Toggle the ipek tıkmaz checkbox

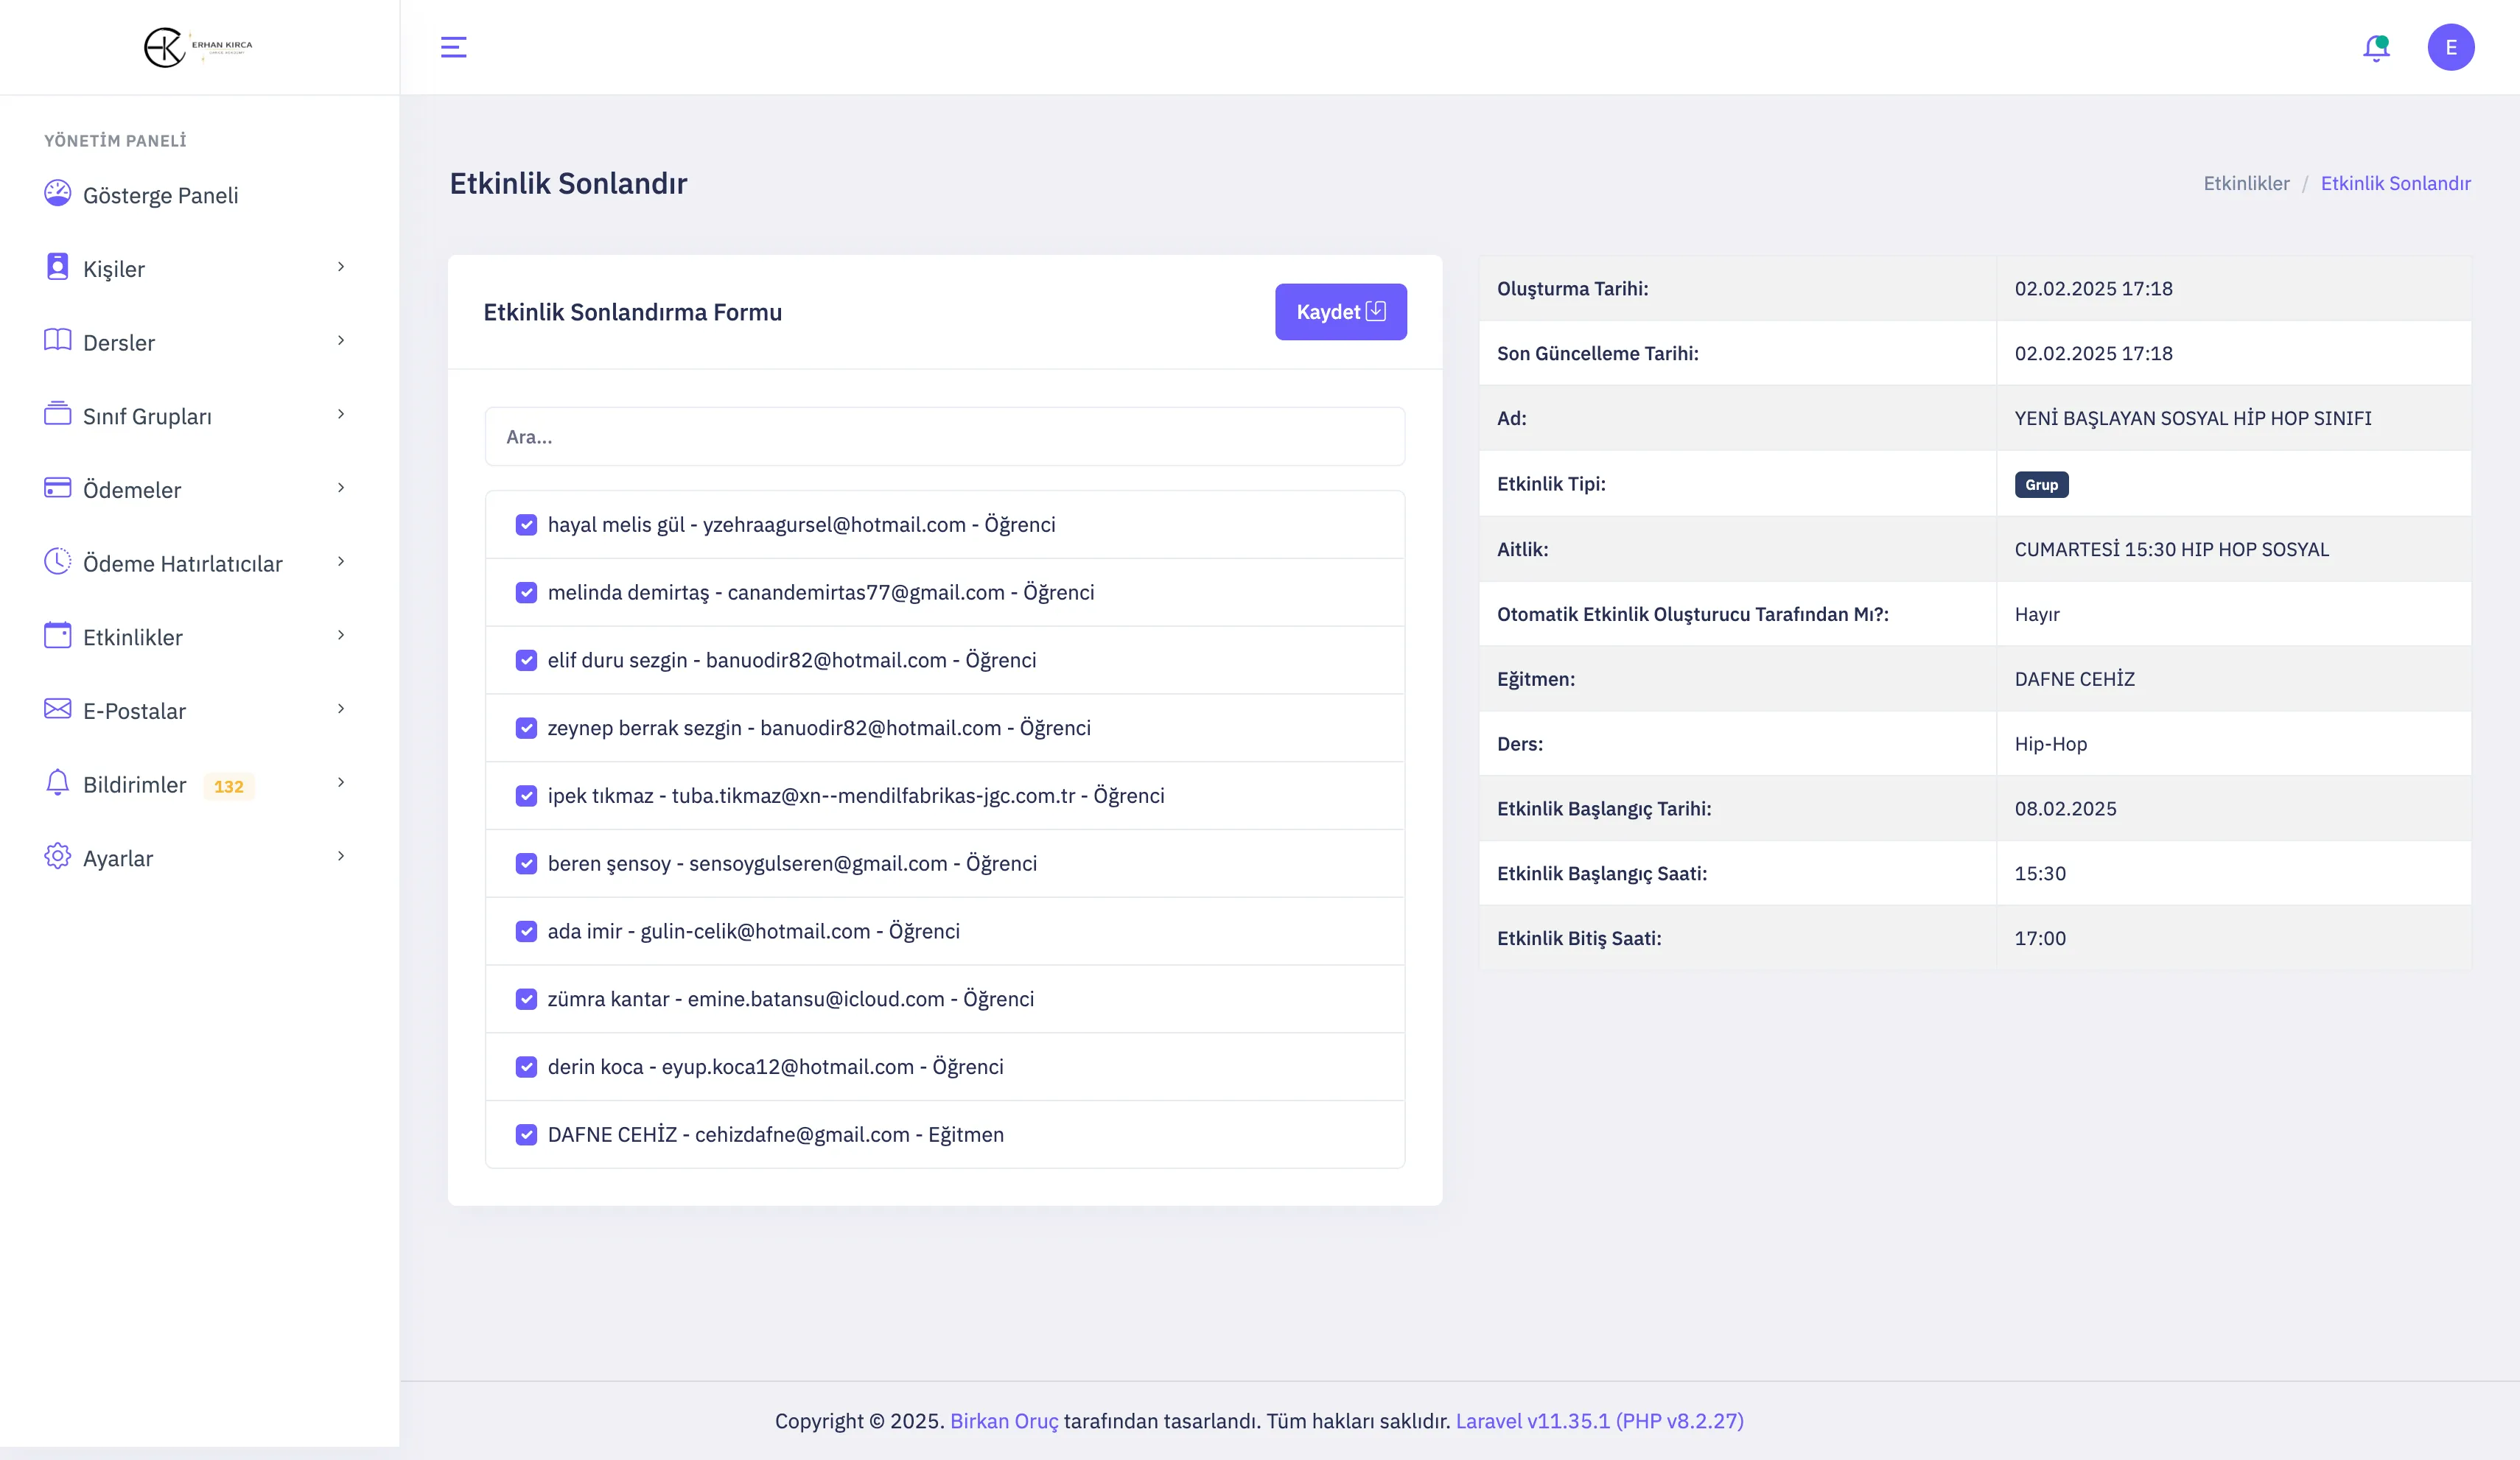point(526,796)
